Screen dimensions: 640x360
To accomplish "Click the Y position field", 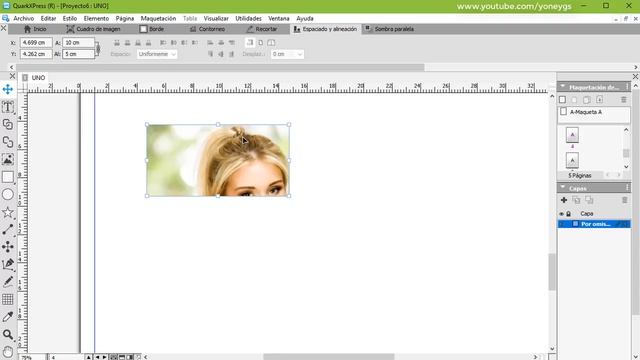I will tap(36, 54).
